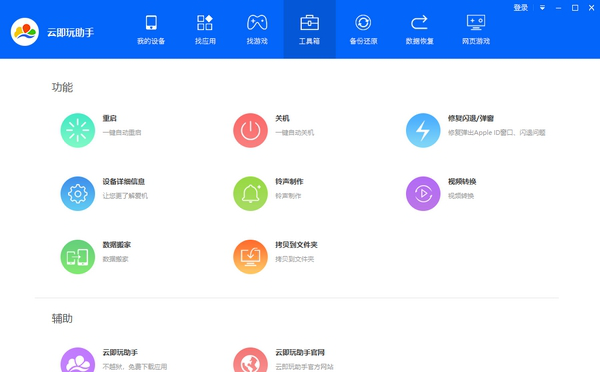
Task: Click the 登录 link
Action: 521,8
